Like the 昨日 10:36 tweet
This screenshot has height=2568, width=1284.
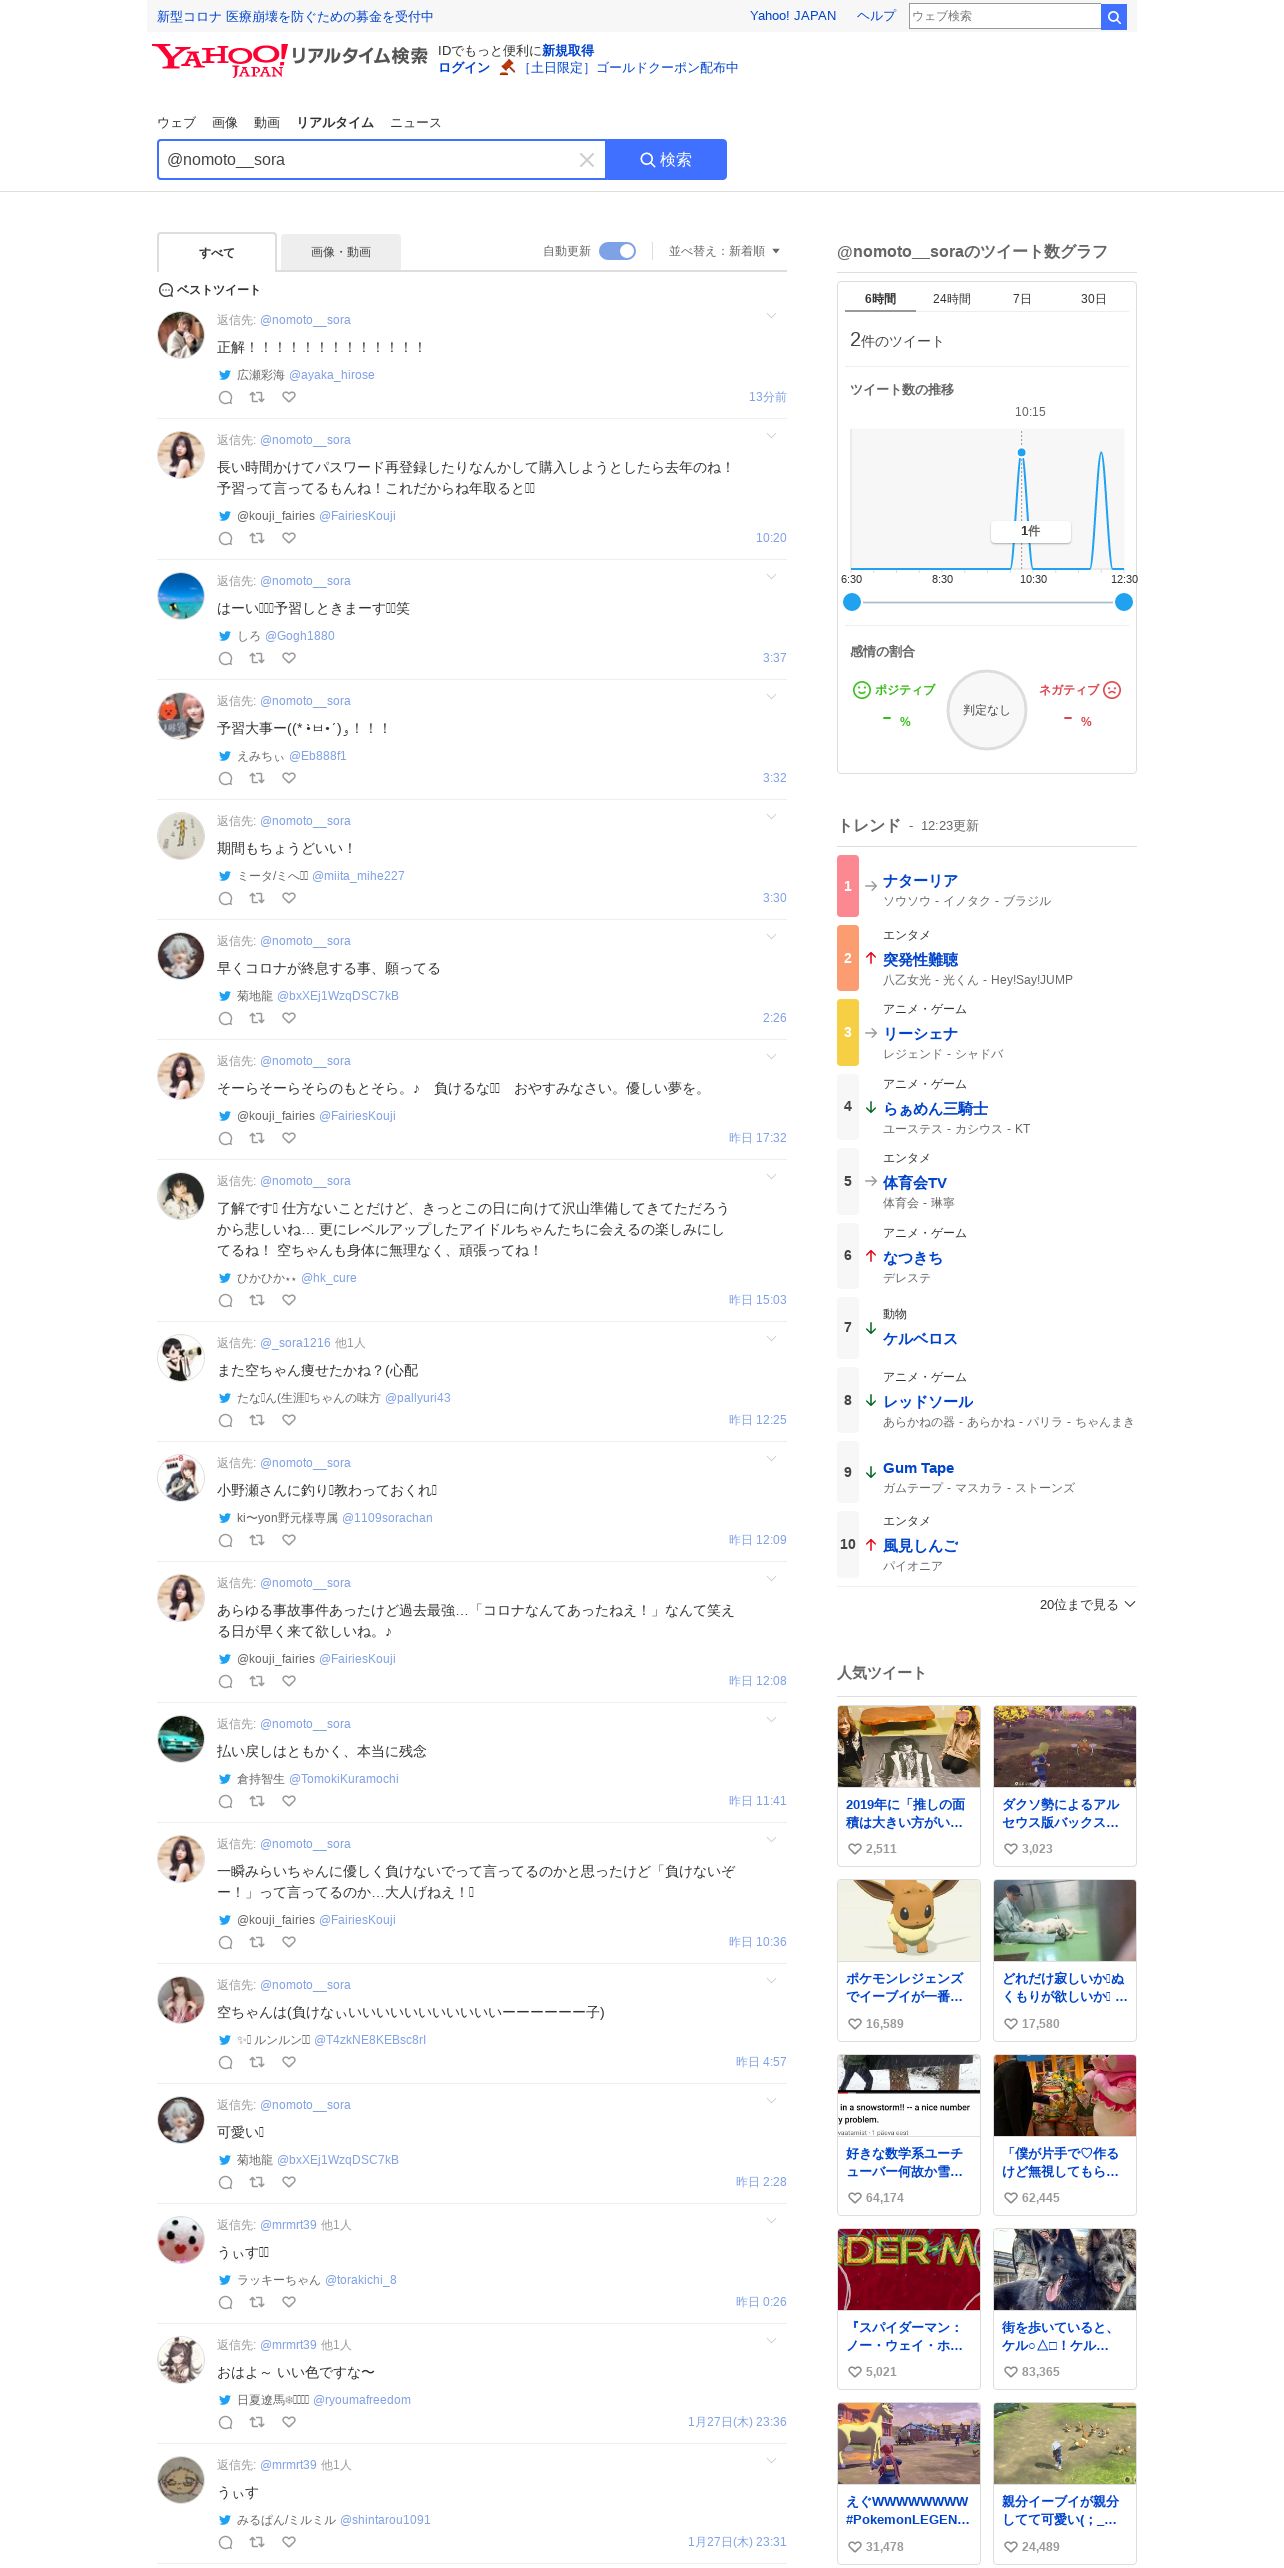(x=289, y=1942)
